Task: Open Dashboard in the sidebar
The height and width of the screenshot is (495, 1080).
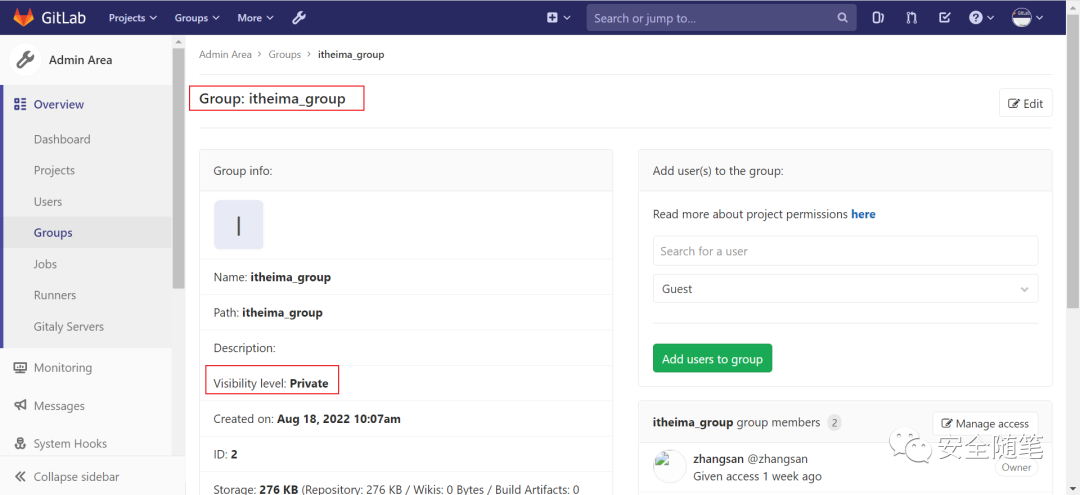Action: [62, 139]
